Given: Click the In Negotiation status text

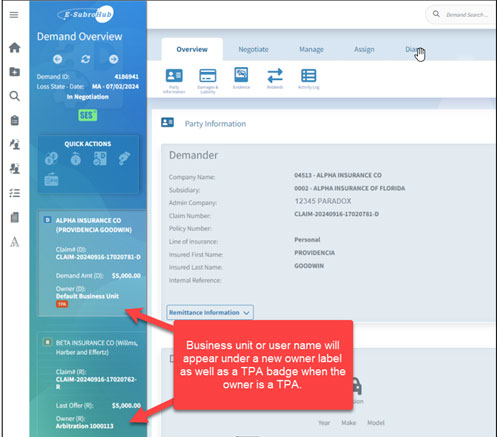Looking at the screenshot, I should pyautogui.click(x=88, y=97).
